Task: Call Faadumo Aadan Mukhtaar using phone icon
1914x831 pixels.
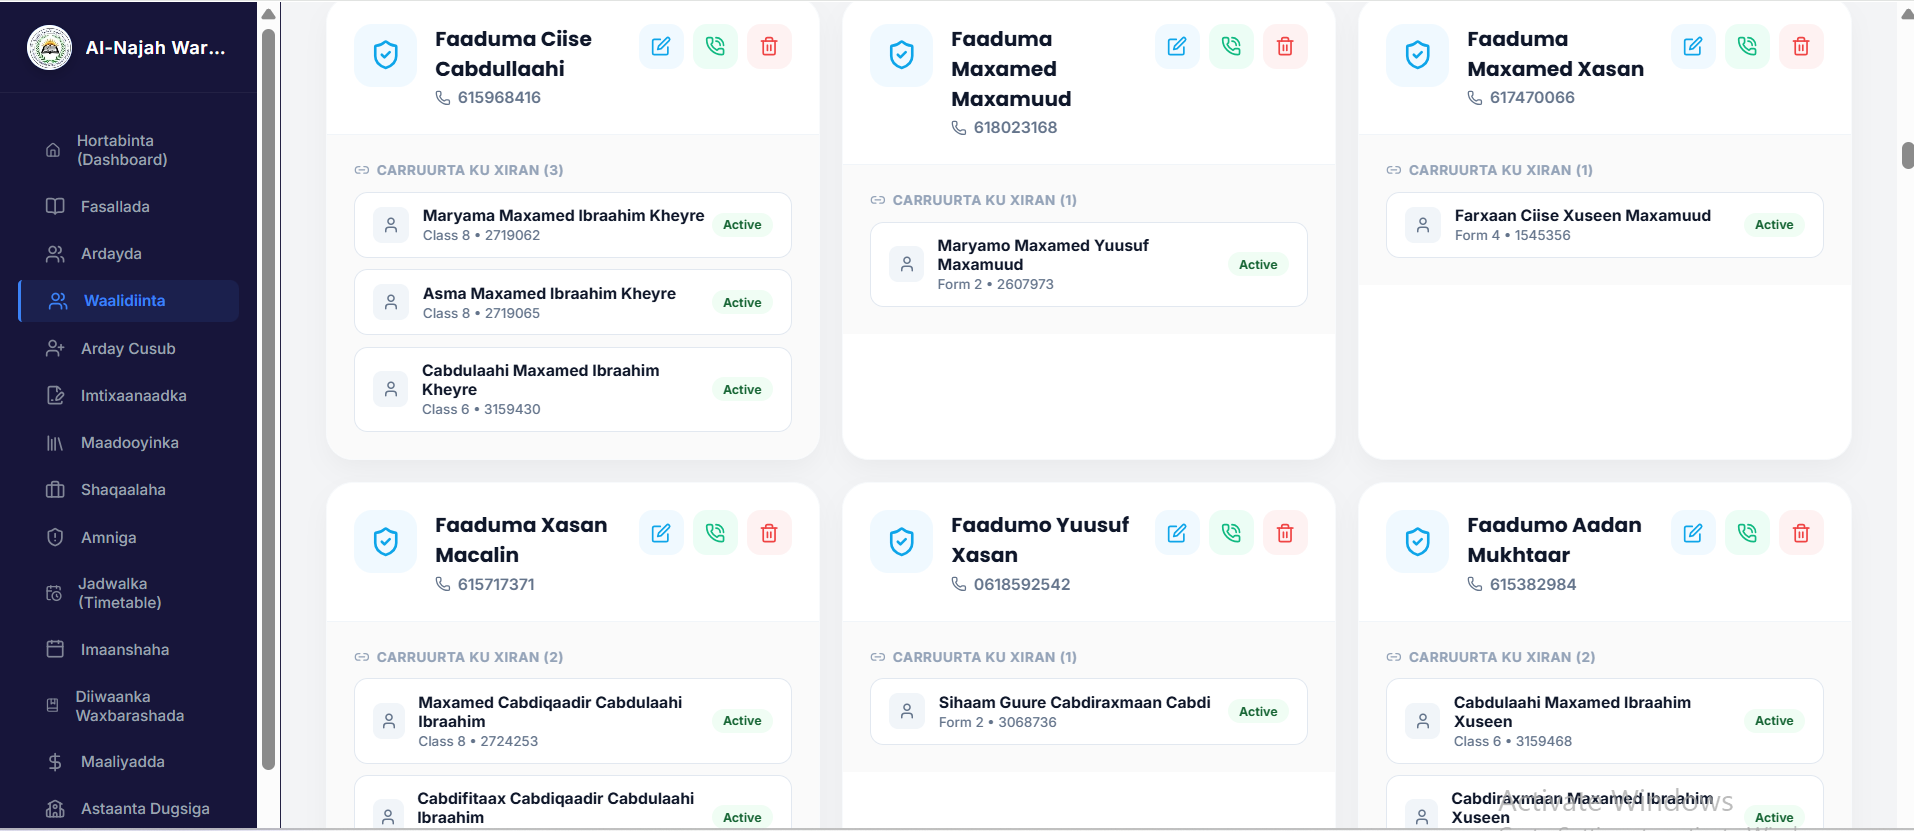Action: point(1747,533)
